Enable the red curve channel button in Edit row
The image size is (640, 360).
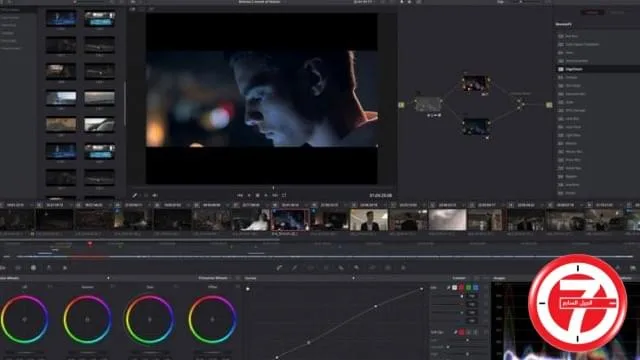point(462,288)
